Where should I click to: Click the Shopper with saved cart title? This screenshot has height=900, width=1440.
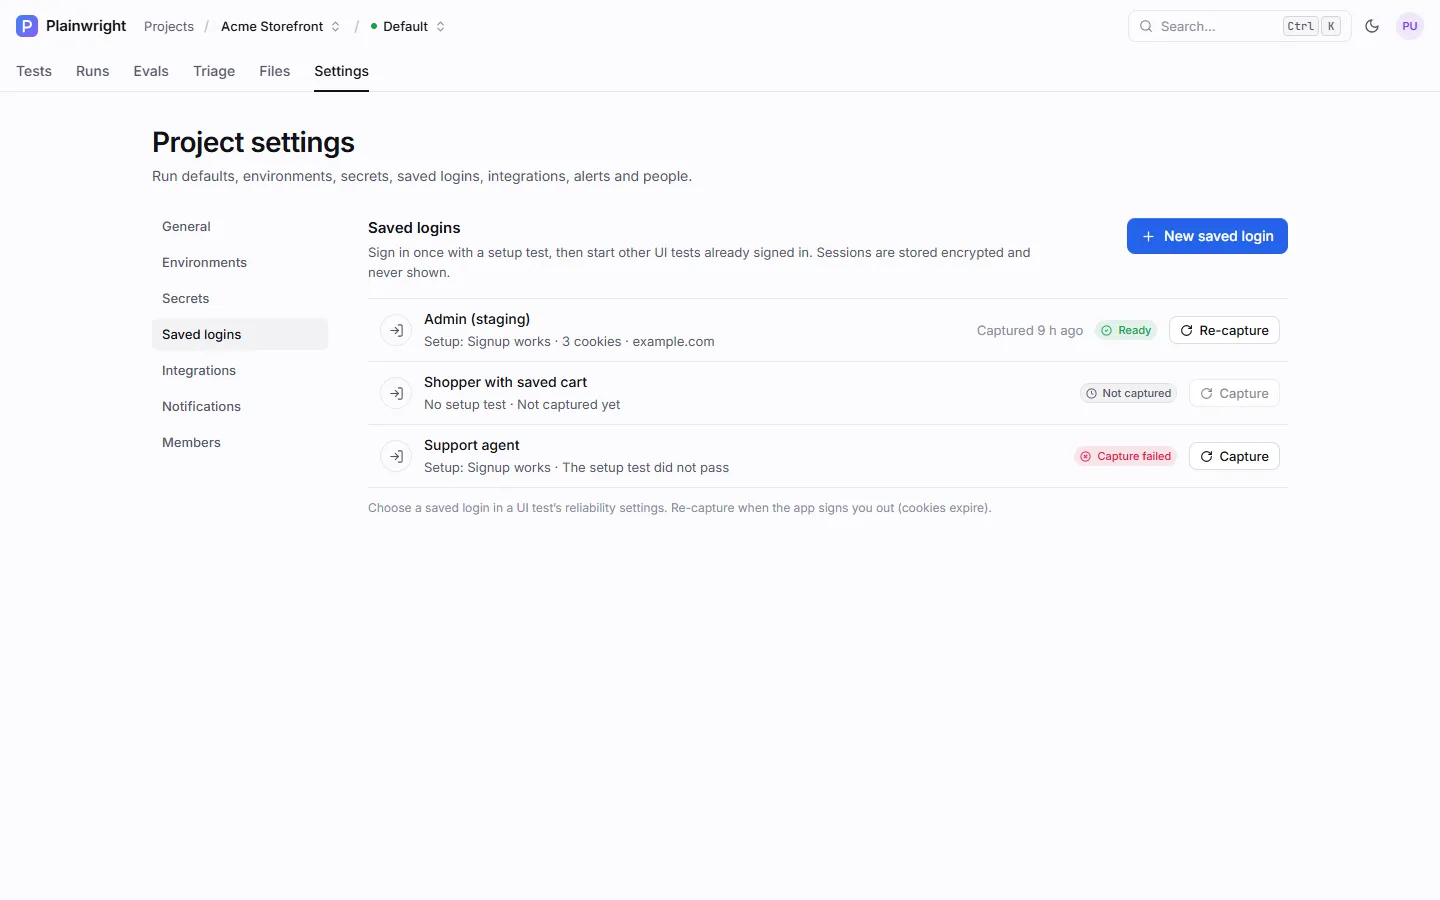pos(505,382)
